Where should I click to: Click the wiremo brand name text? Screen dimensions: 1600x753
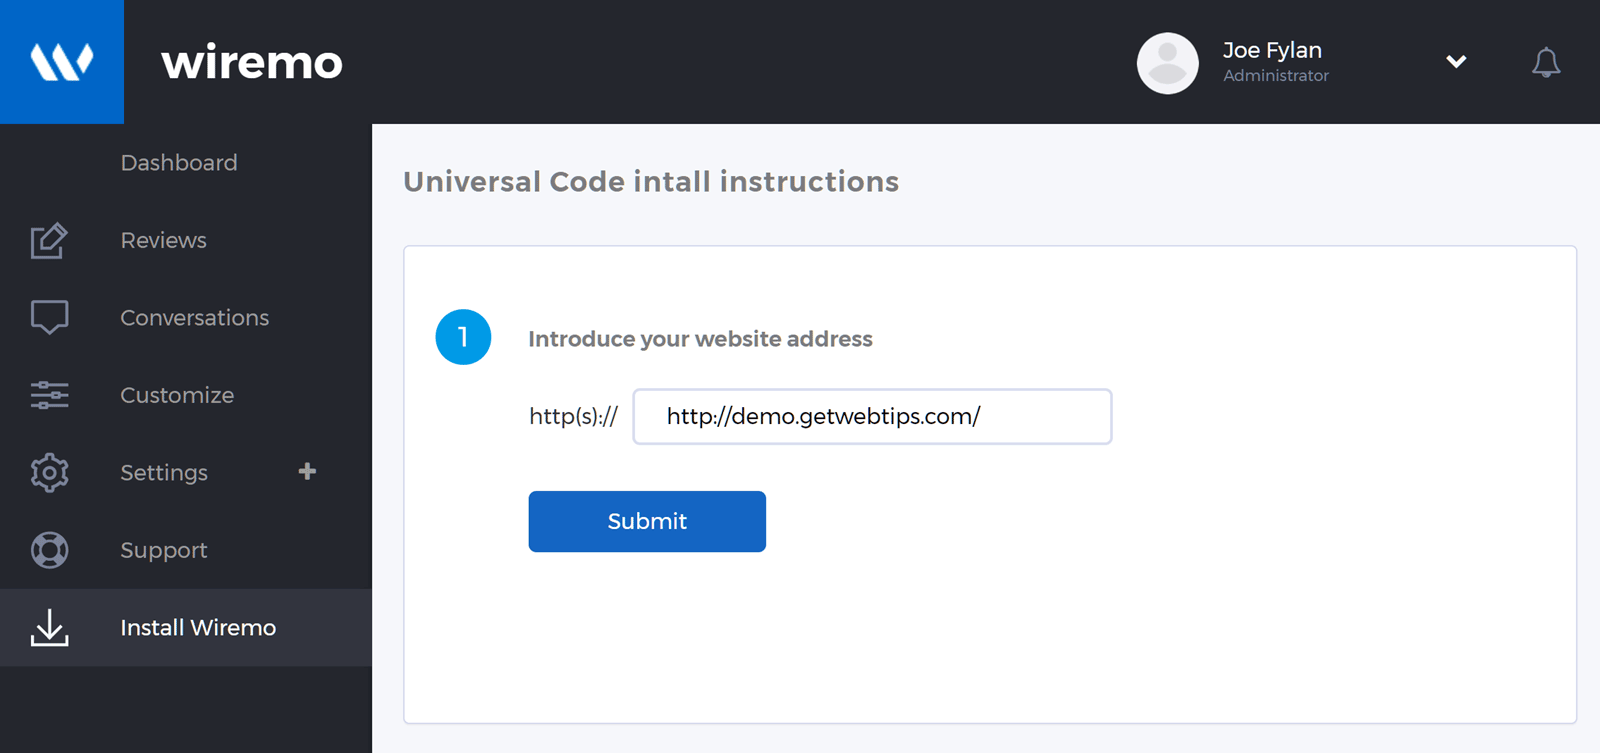[x=252, y=63]
